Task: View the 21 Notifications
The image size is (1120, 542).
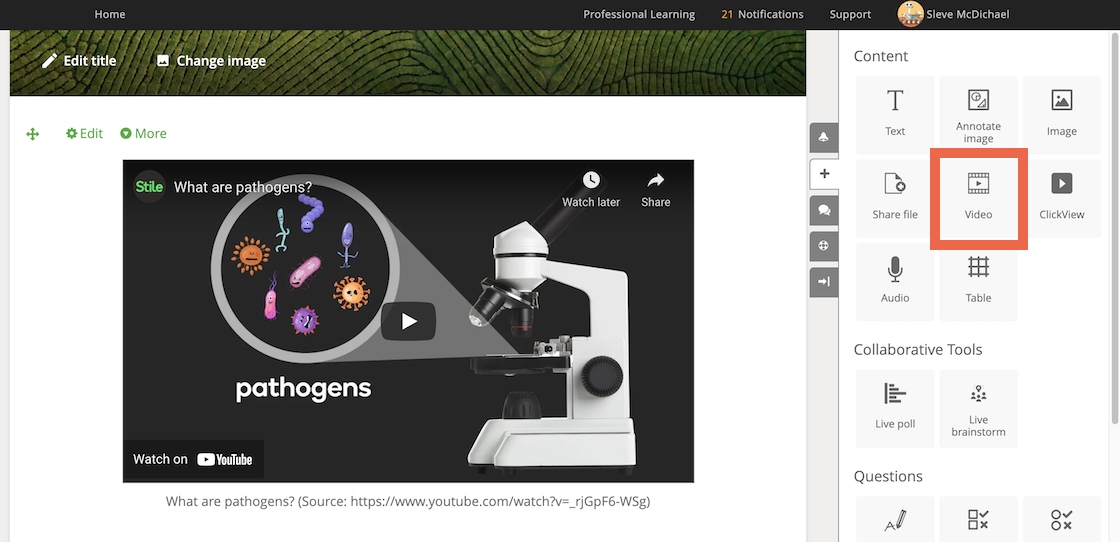Action: click(x=762, y=14)
